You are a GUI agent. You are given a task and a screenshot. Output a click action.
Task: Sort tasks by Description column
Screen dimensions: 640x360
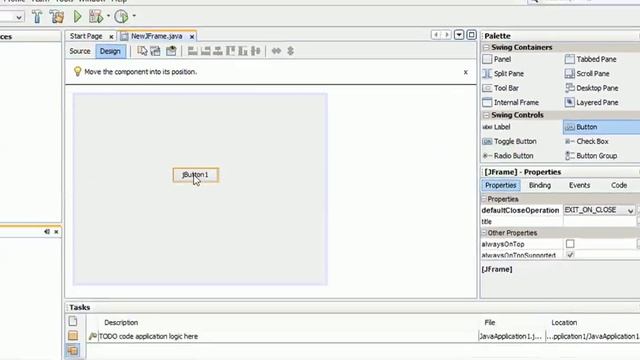pyautogui.click(x=121, y=322)
